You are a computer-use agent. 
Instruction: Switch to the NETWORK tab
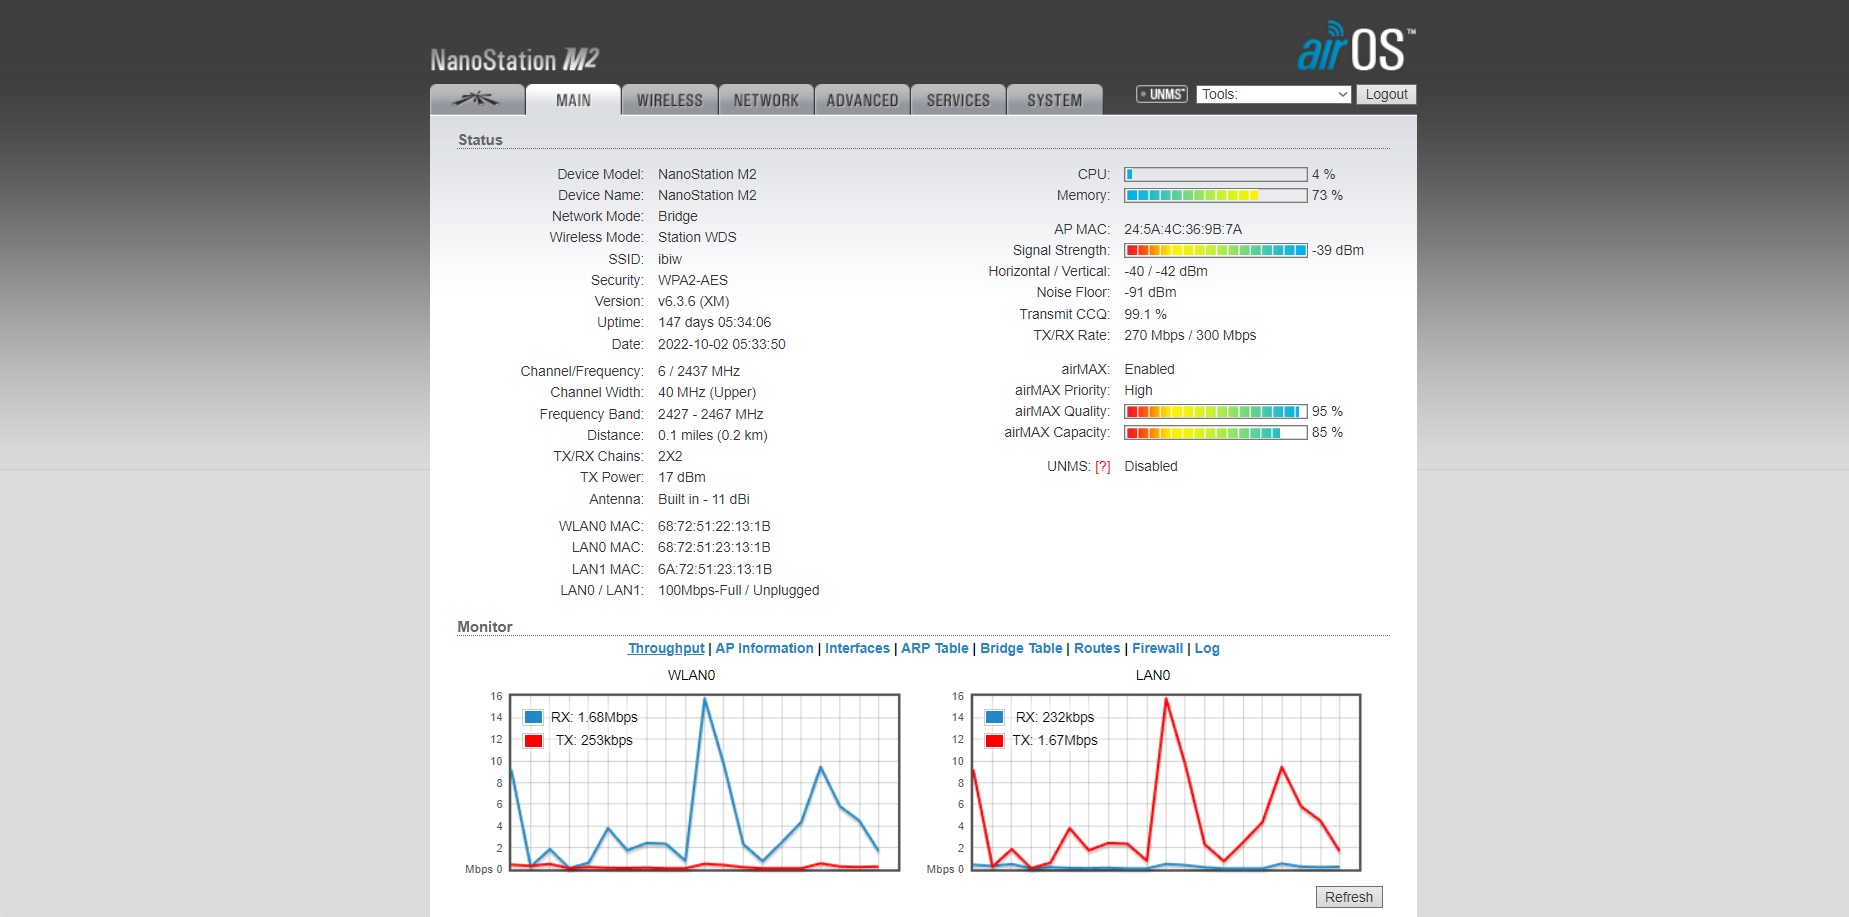click(x=766, y=100)
